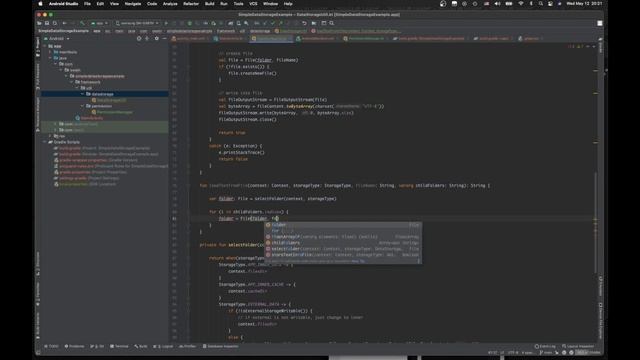The image size is (640, 360).
Task: Click the Navigate Back arrow icon
Action: [64, 23]
